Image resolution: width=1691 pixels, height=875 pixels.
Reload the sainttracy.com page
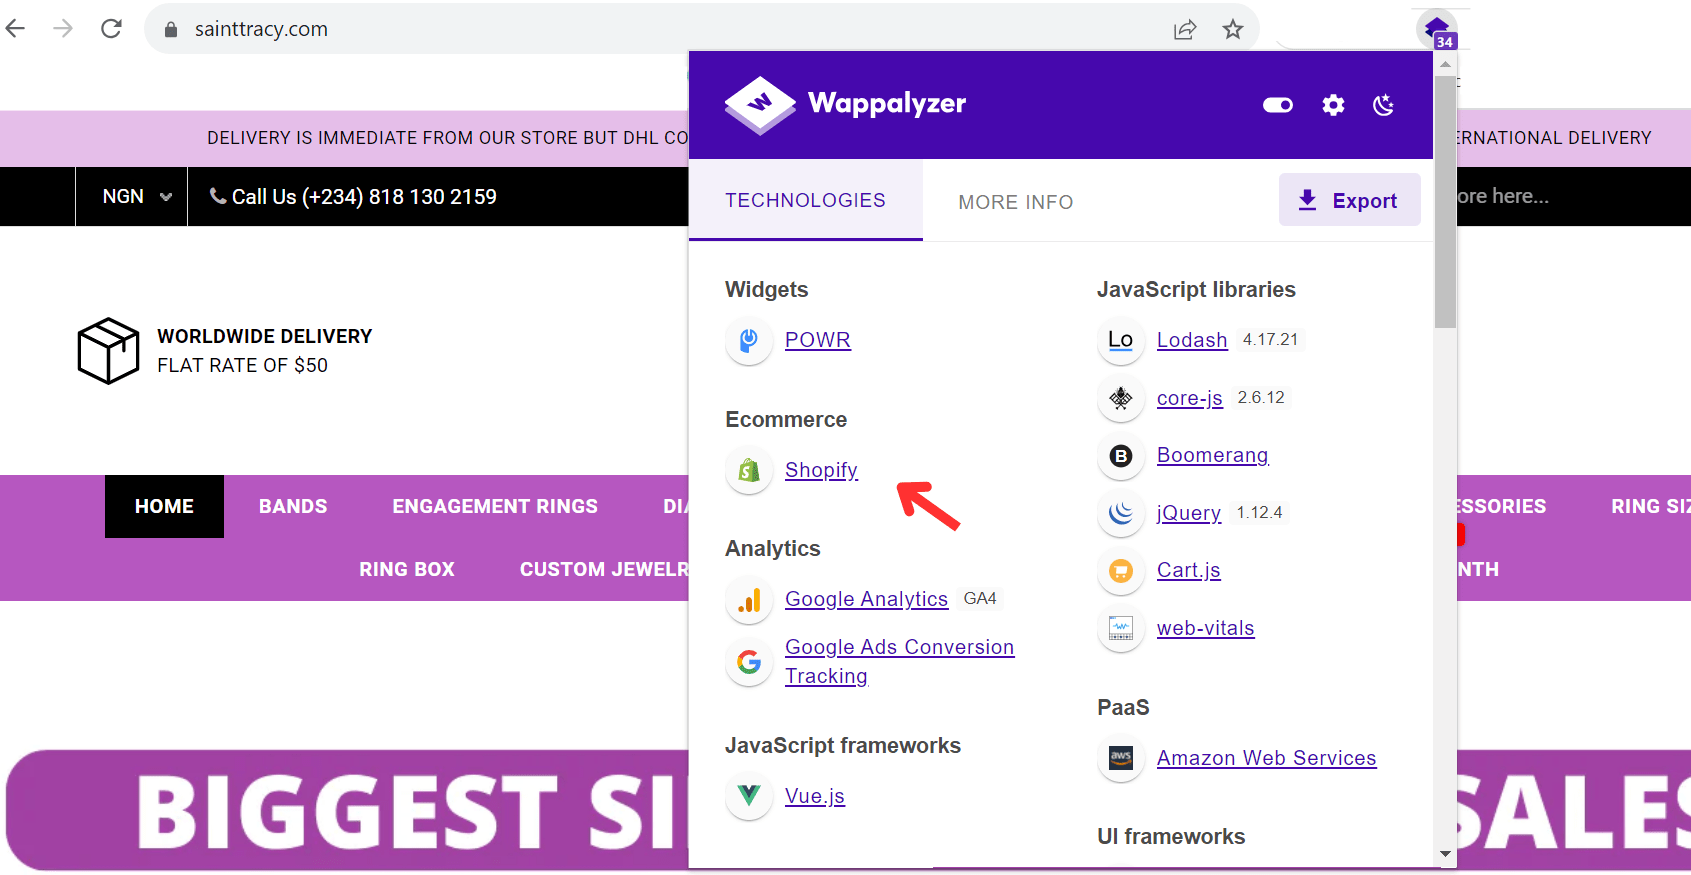tap(111, 28)
